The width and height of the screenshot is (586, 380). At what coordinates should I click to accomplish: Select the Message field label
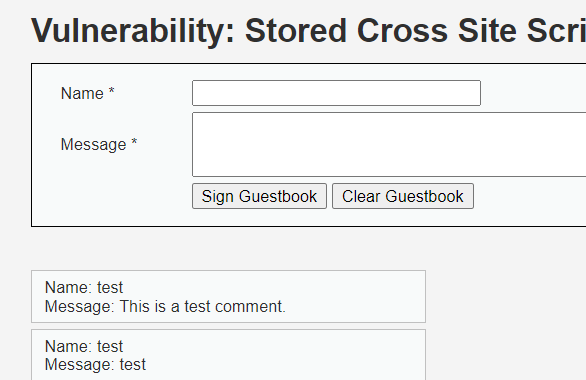(99, 145)
